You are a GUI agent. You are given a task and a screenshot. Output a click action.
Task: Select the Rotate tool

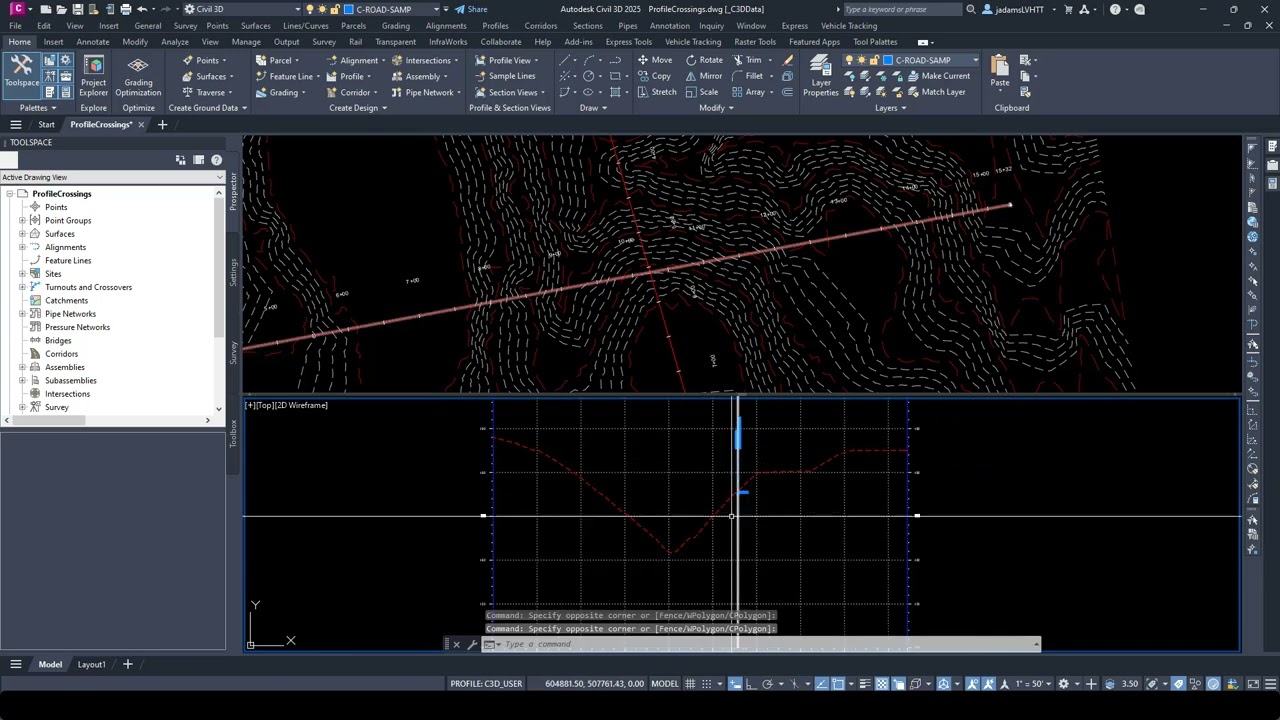(x=704, y=60)
